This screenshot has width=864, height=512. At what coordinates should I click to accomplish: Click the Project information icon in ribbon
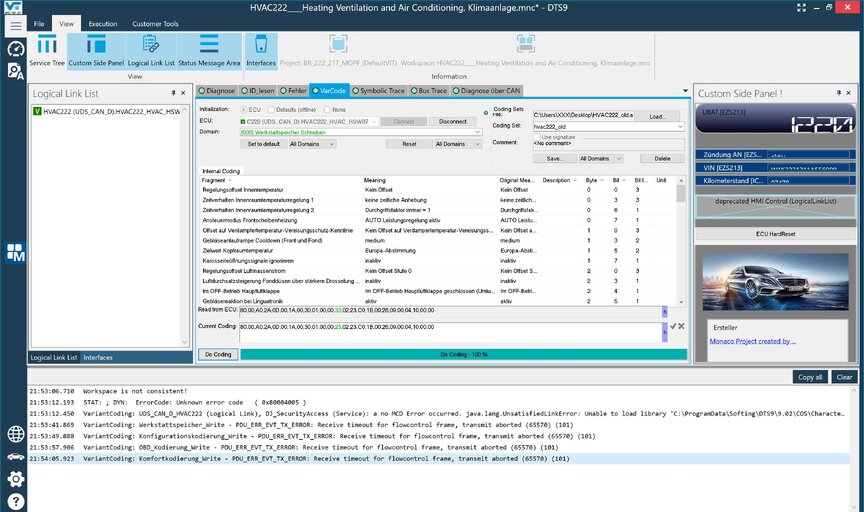coord(338,44)
